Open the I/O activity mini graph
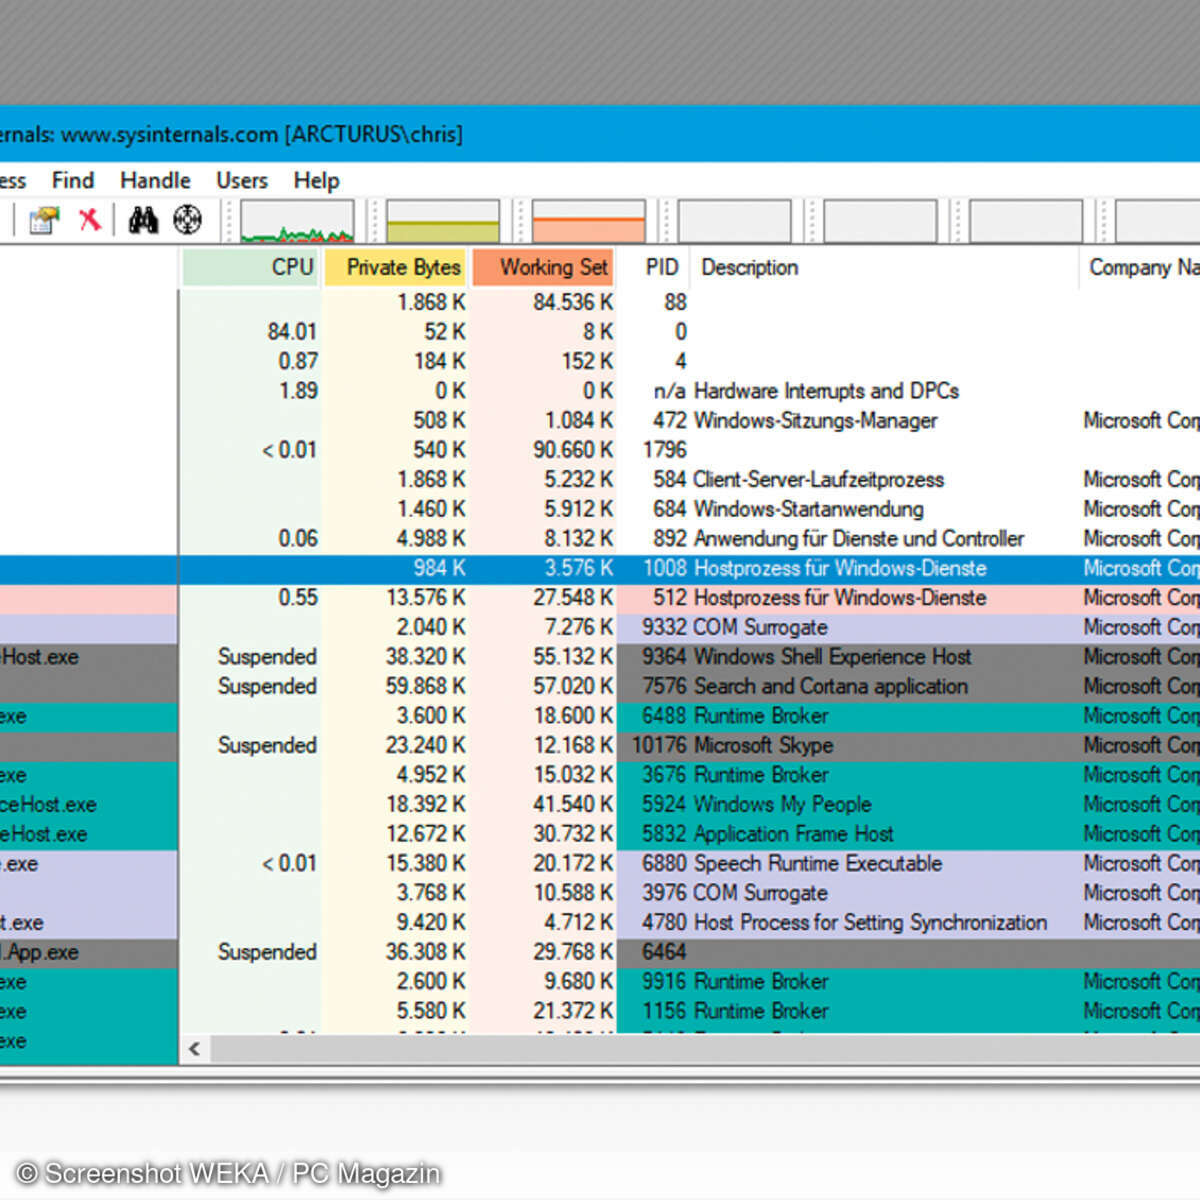Image resolution: width=1200 pixels, height=1200 pixels. pos(735,221)
